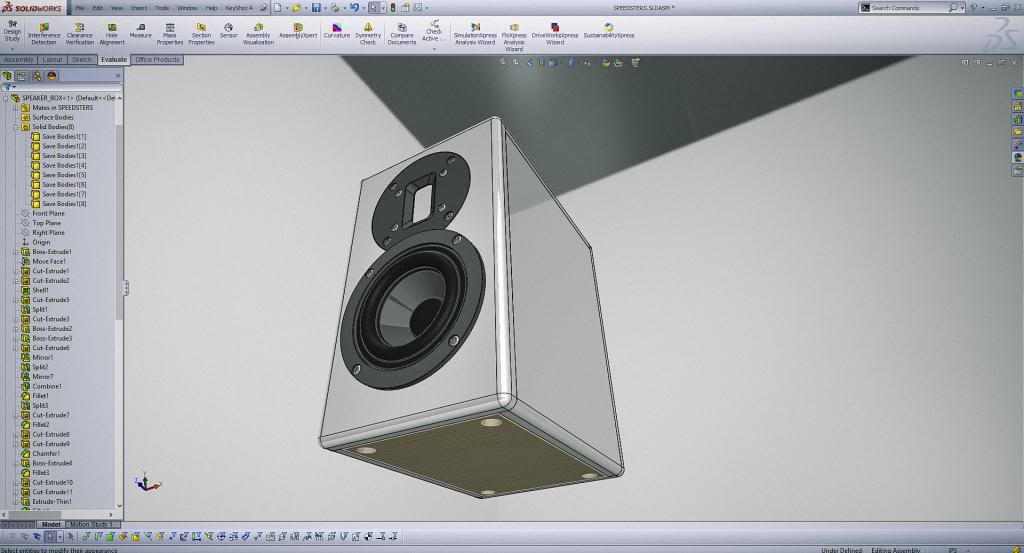Click the feature tree vertical scrollbar

point(119,222)
